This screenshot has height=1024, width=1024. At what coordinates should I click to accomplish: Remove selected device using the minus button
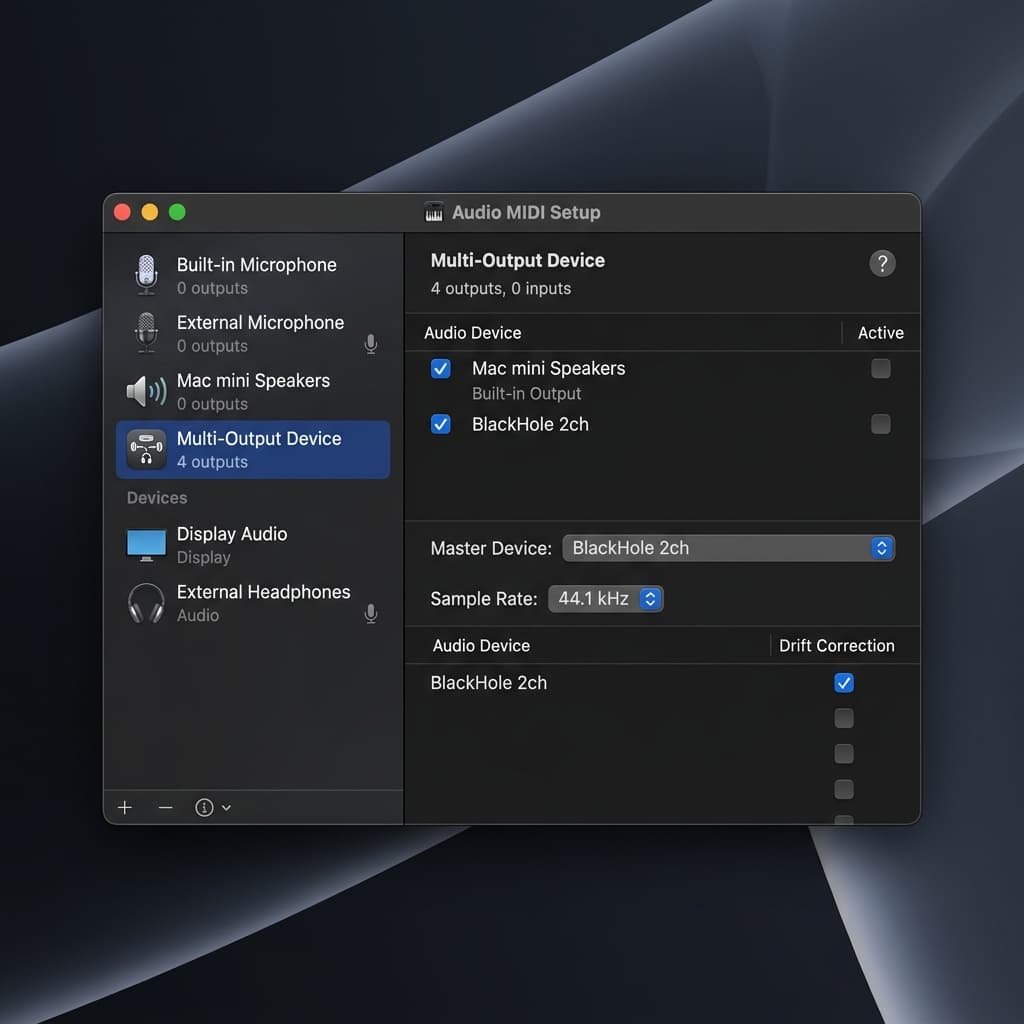click(164, 807)
